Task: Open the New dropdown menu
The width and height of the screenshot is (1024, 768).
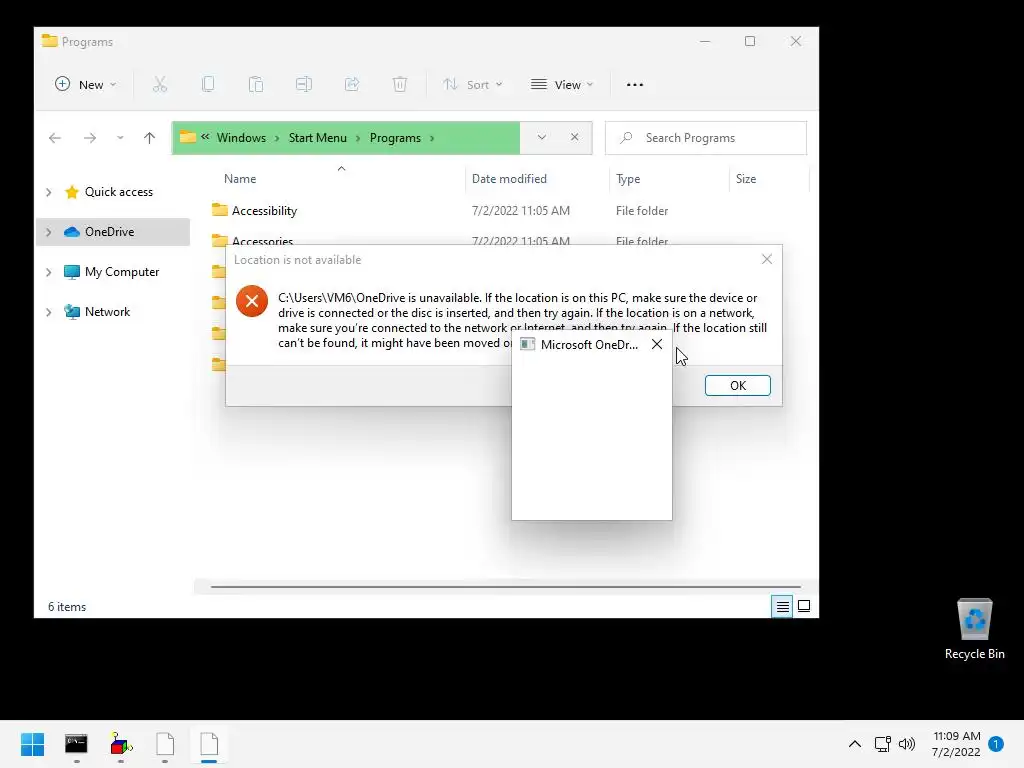Action: tap(86, 84)
